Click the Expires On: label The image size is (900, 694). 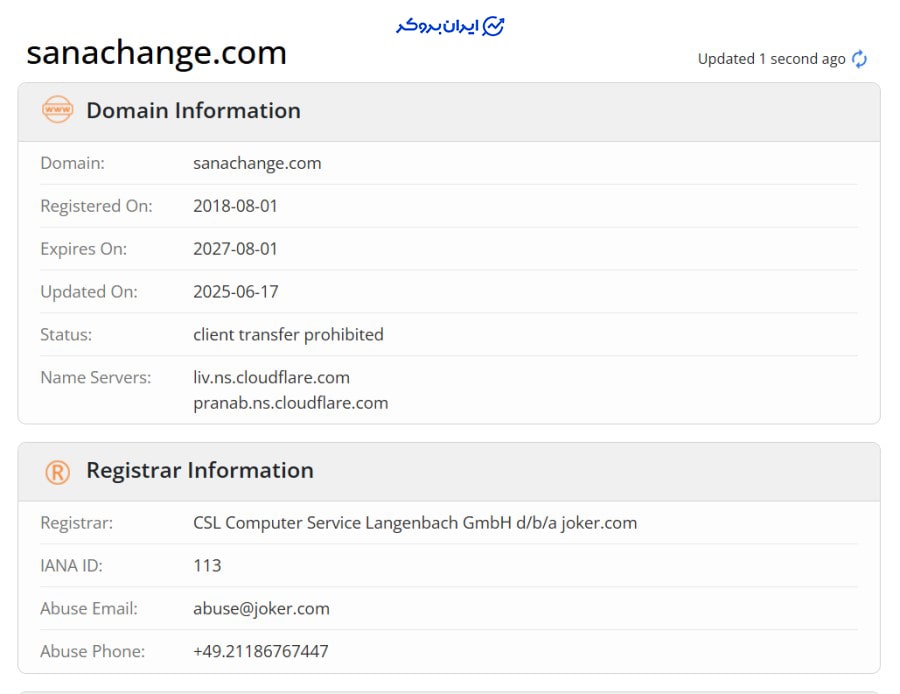click(84, 249)
